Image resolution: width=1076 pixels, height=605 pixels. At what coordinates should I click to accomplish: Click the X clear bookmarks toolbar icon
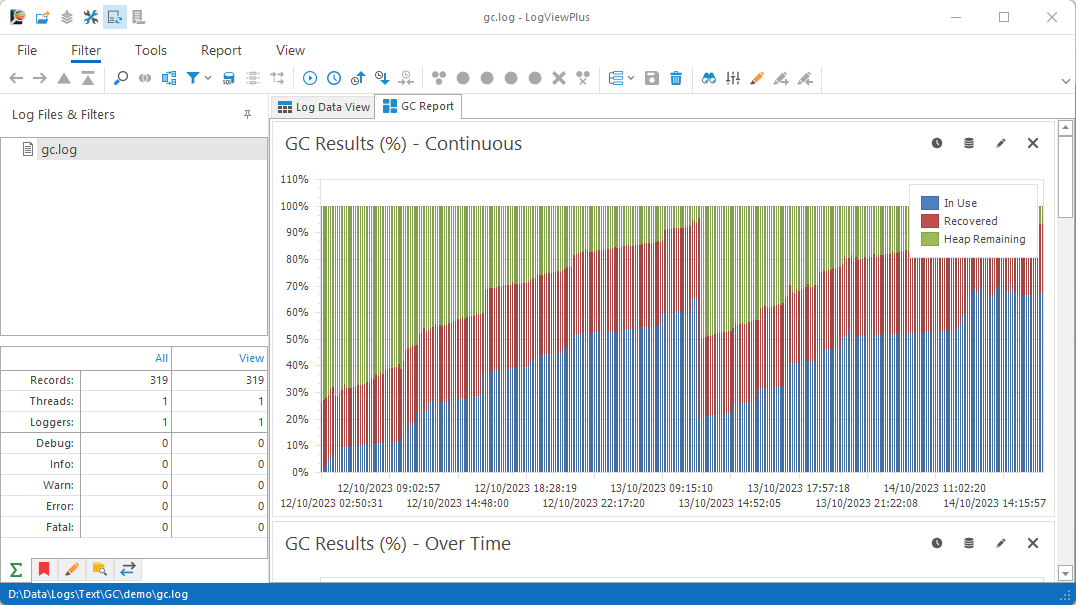pos(559,78)
